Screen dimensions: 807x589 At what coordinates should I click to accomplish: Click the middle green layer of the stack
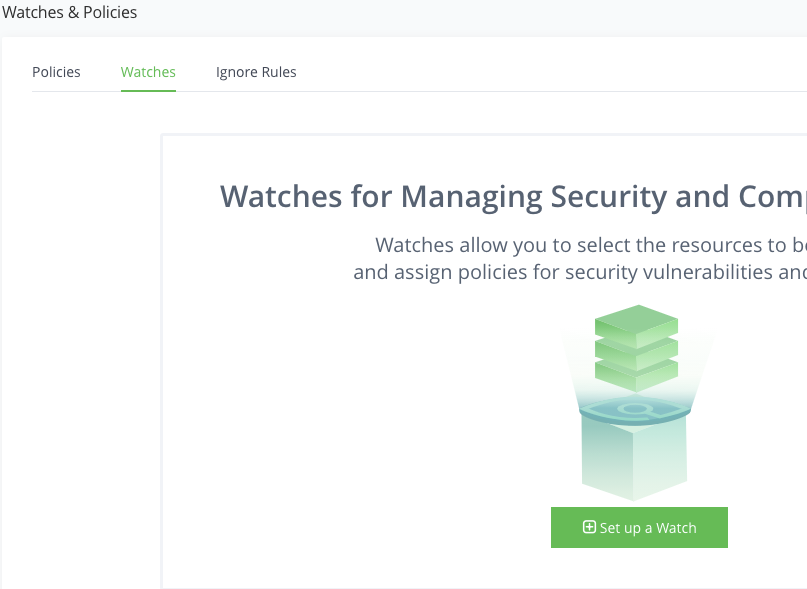[x=637, y=350]
